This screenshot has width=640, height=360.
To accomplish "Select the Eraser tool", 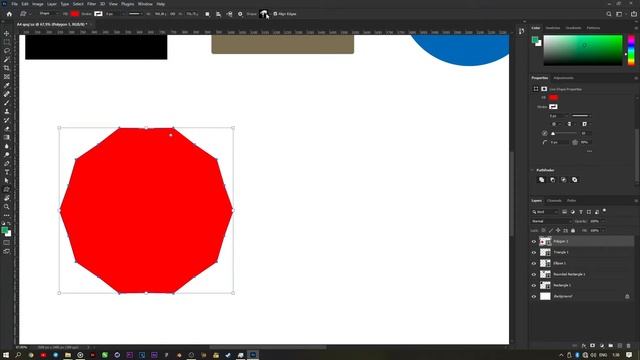I will pyautogui.click(x=7, y=129).
